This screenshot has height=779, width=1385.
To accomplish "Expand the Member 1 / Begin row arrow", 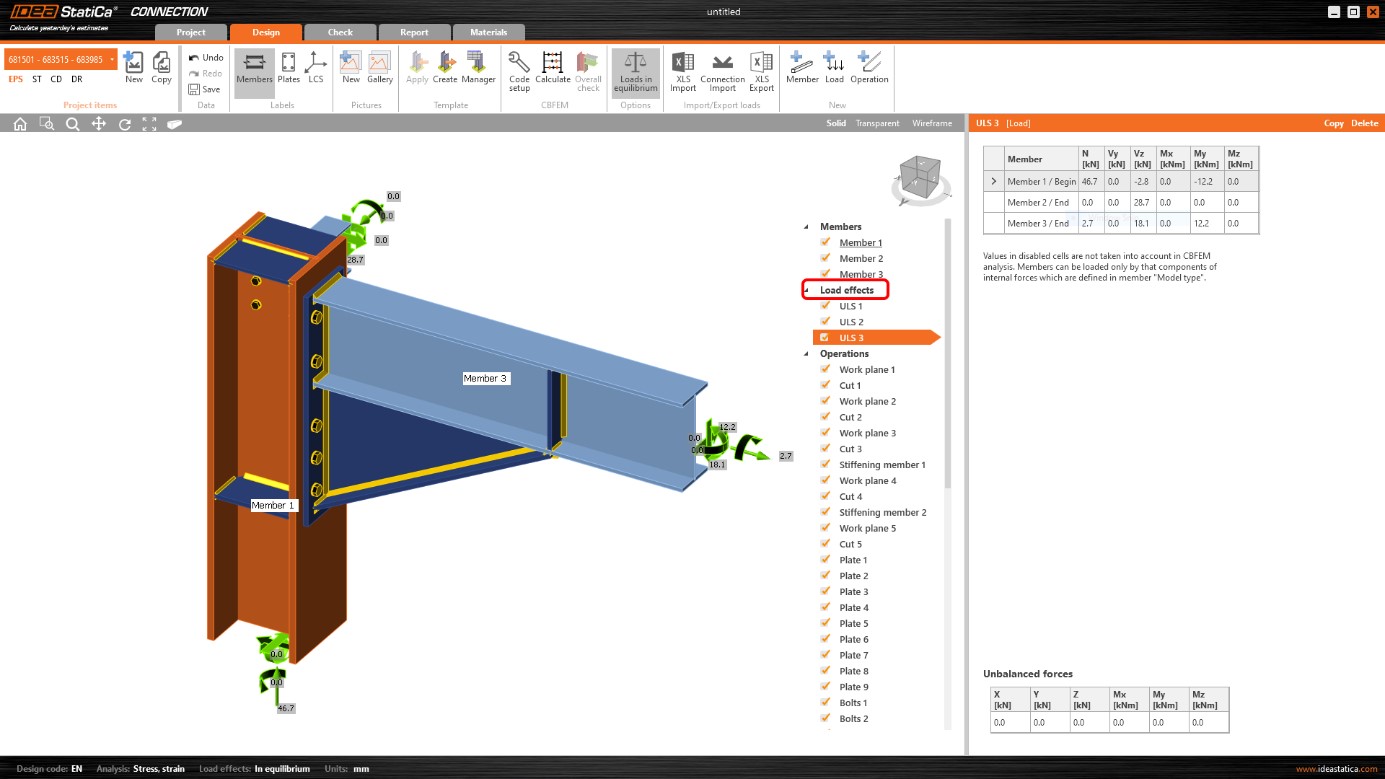I will click(993, 181).
